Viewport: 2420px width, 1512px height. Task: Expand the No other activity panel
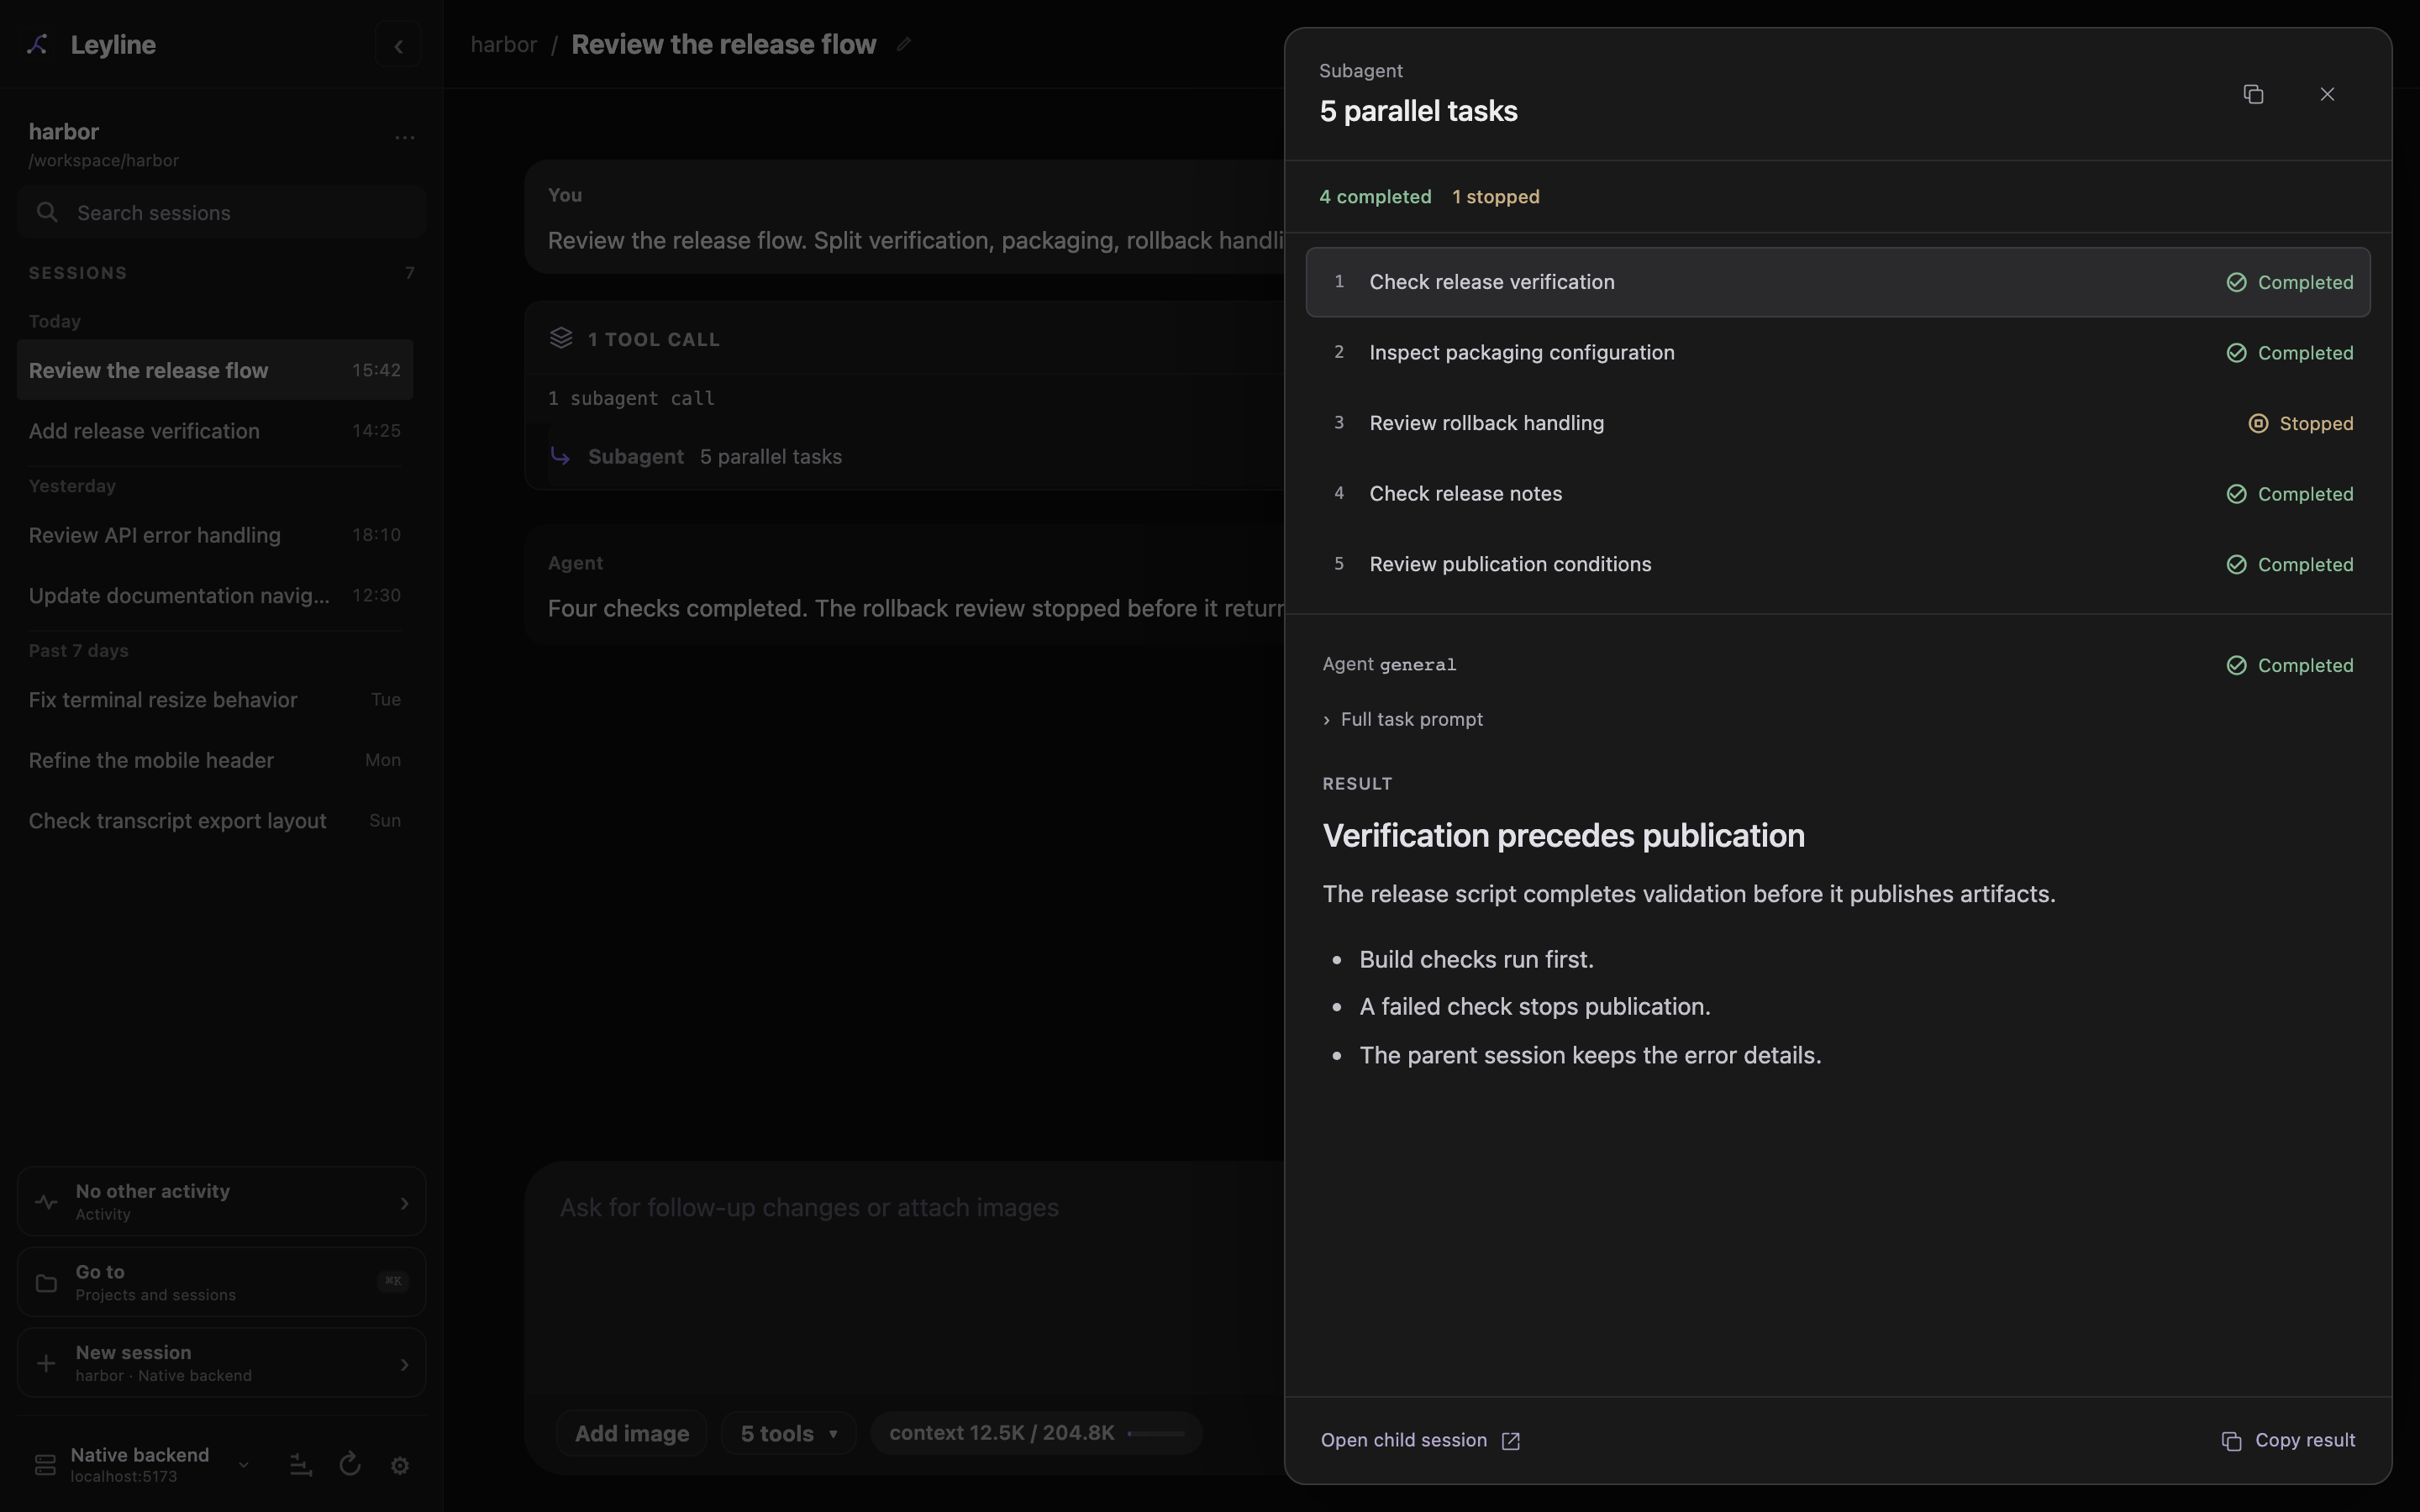(222, 1201)
